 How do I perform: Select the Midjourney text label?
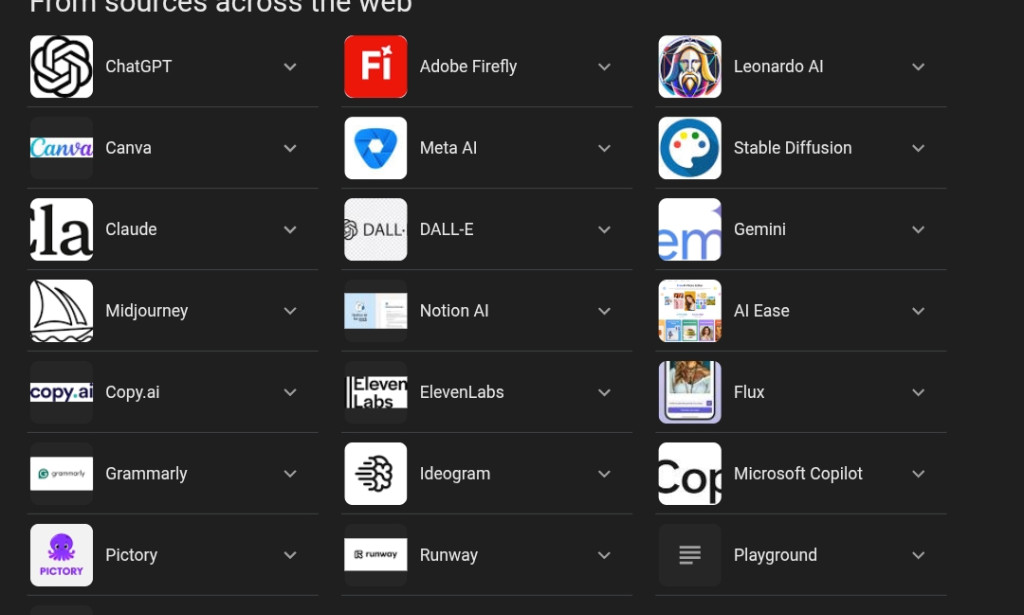click(x=146, y=311)
